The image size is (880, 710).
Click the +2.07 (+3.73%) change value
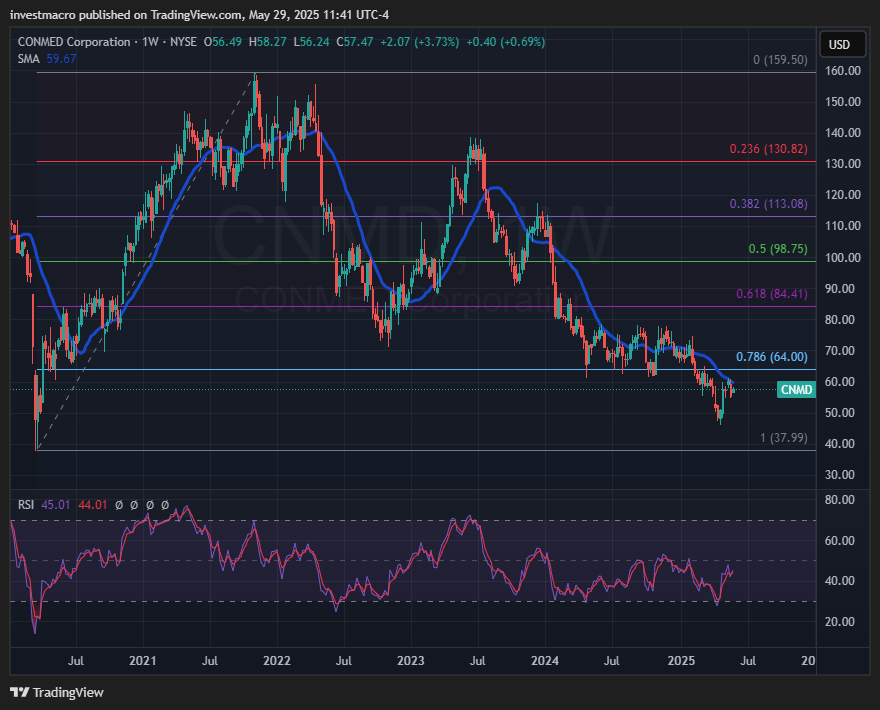pos(420,42)
